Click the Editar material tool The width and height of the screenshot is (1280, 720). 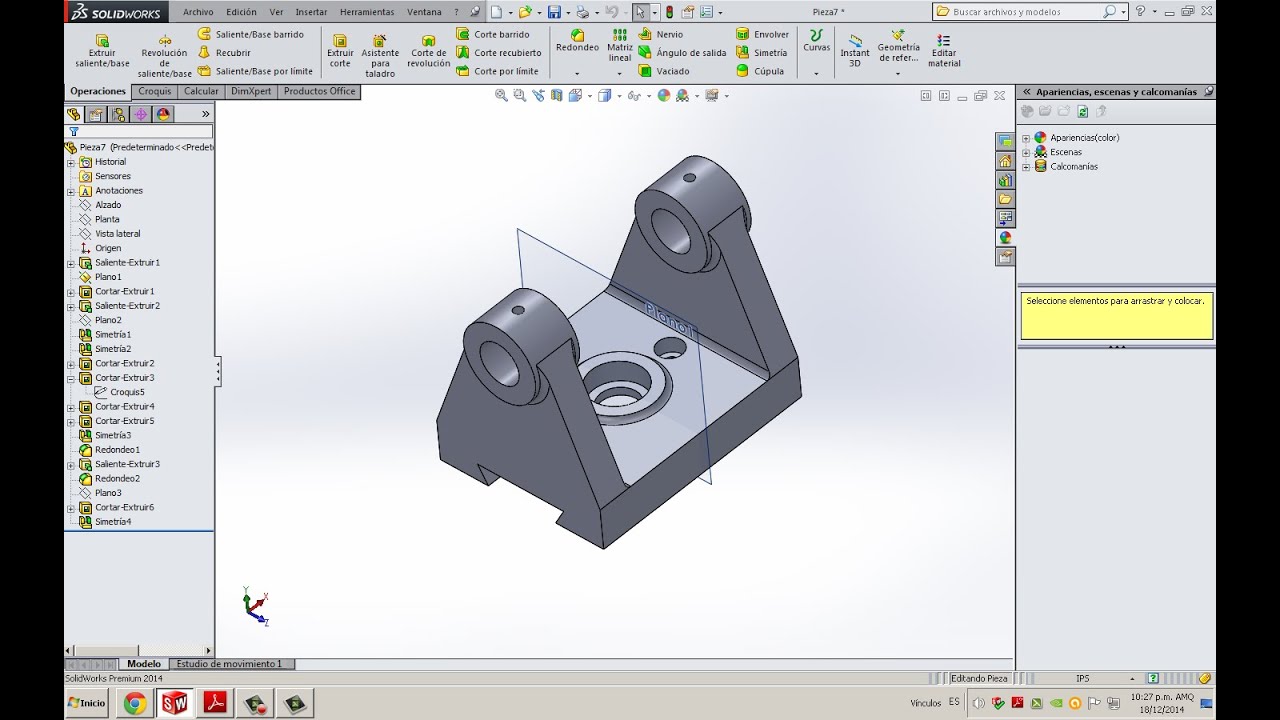[943, 51]
